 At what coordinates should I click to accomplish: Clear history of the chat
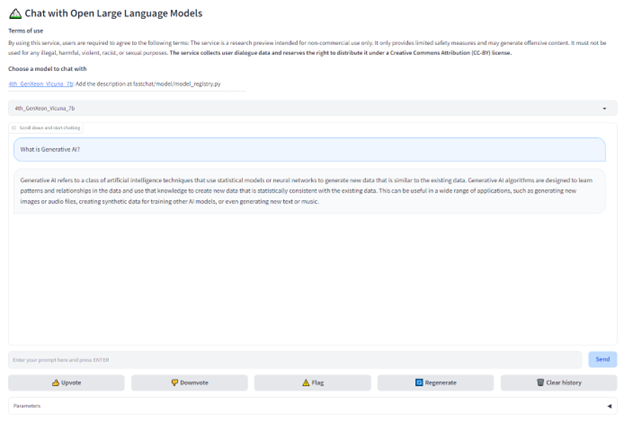click(x=559, y=383)
